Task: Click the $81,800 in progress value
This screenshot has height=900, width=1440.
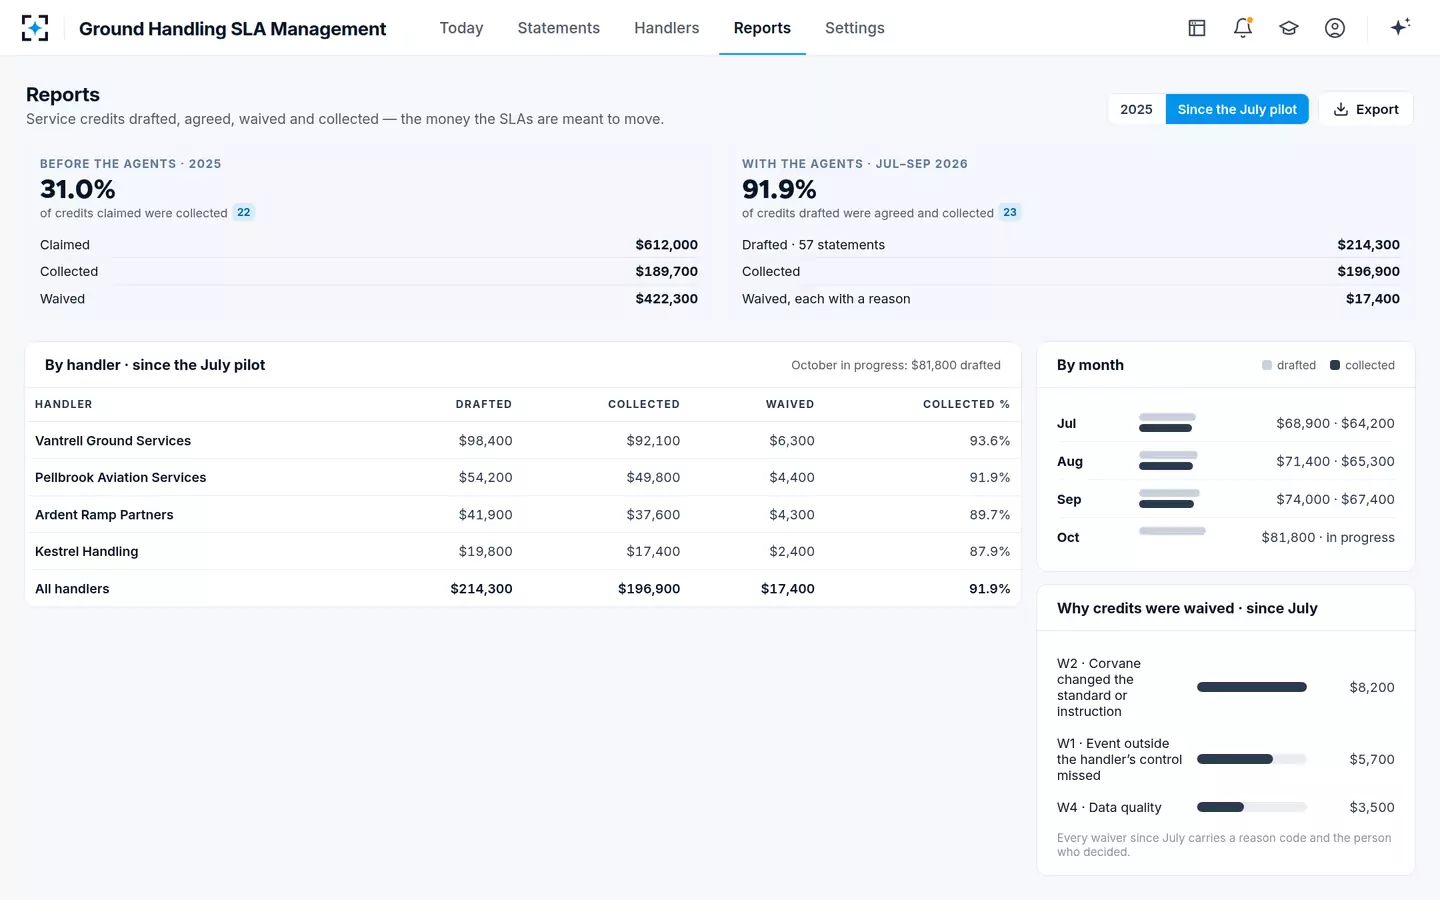Action: click(x=1328, y=537)
